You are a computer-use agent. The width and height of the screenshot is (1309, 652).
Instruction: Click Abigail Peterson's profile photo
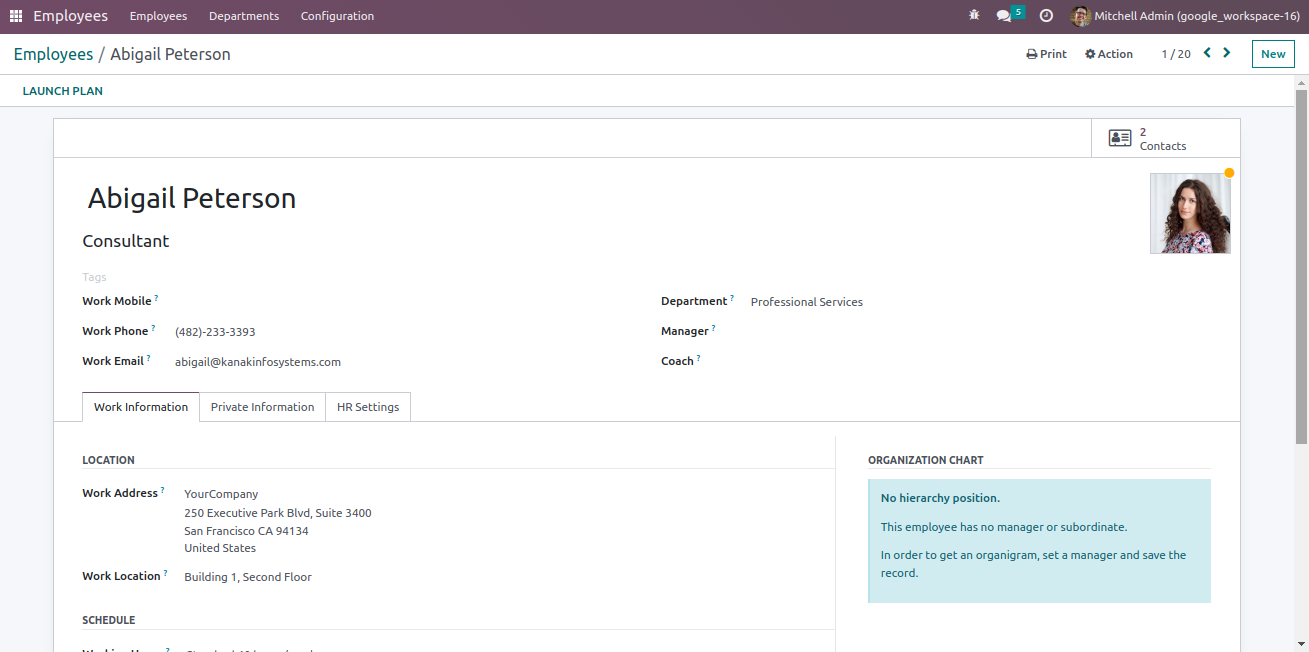(x=1190, y=213)
